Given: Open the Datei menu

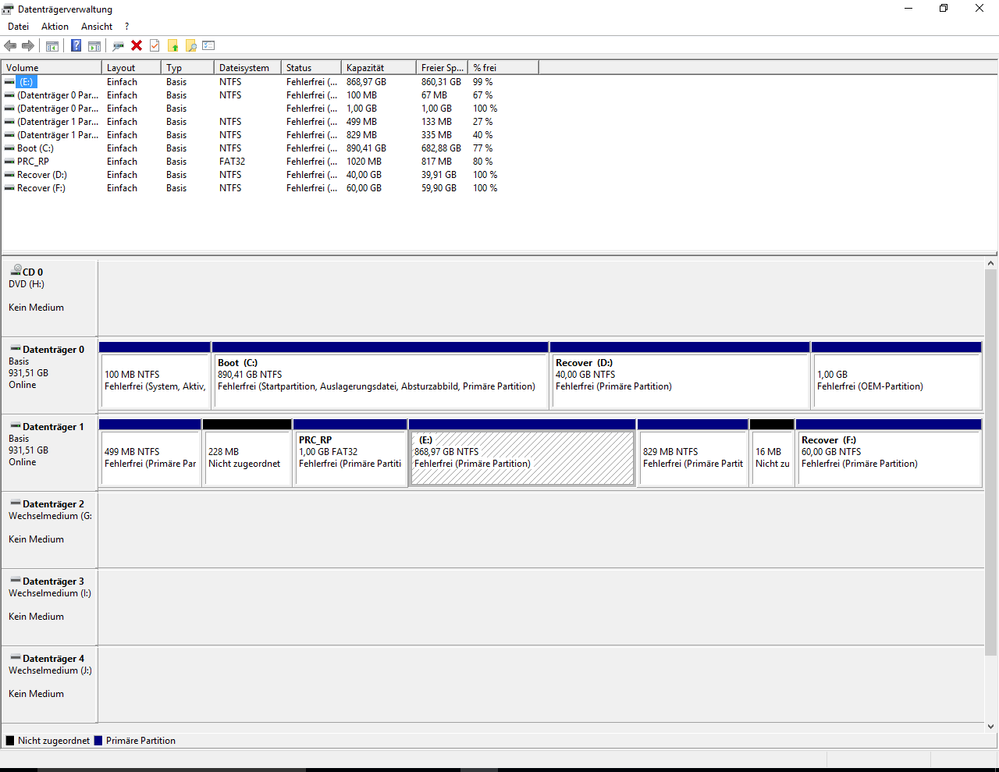Looking at the screenshot, I should click(x=18, y=26).
